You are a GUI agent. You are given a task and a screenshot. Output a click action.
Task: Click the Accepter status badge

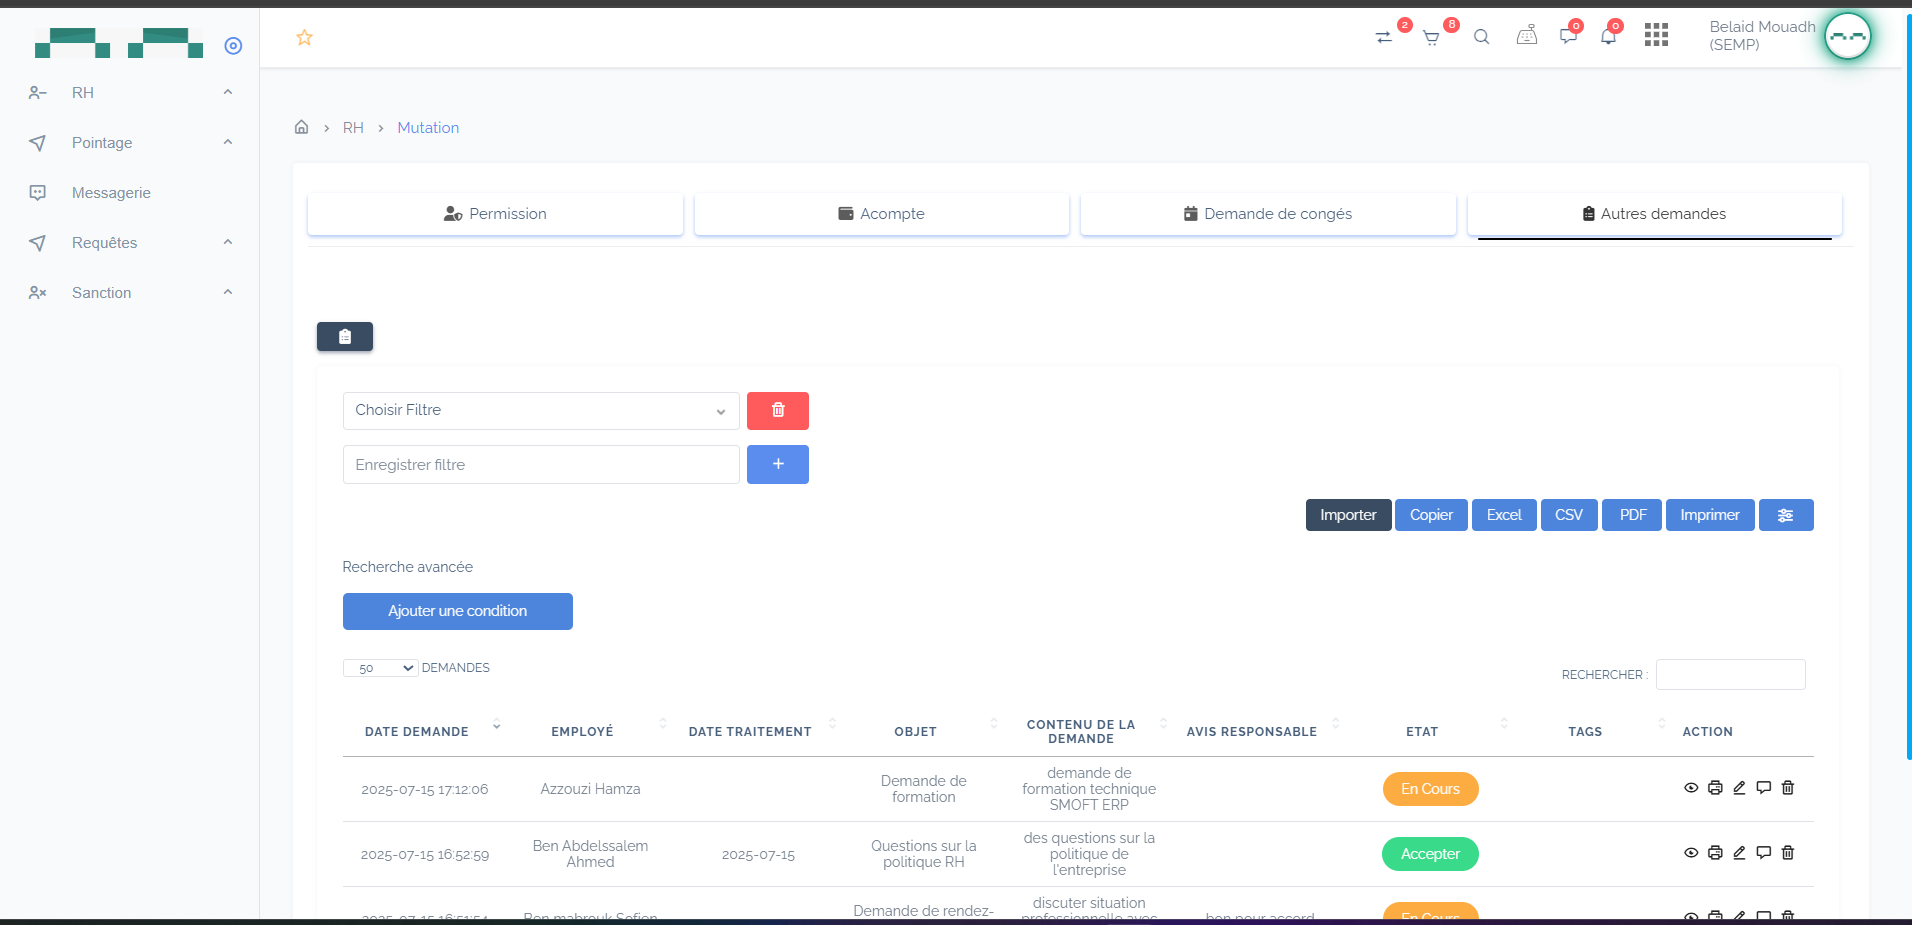[1430, 854]
